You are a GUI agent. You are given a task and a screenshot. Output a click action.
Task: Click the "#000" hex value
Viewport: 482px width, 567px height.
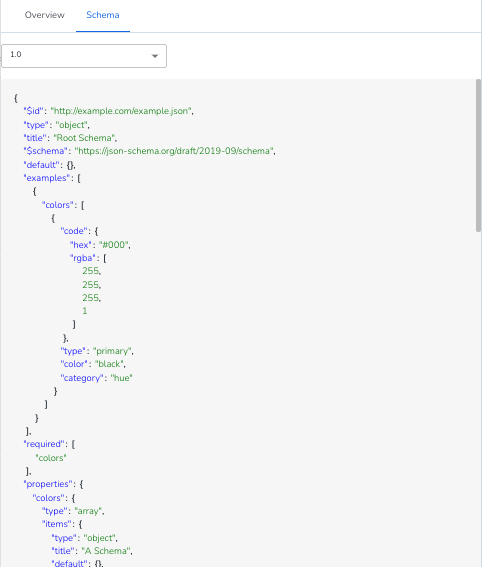pos(114,245)
